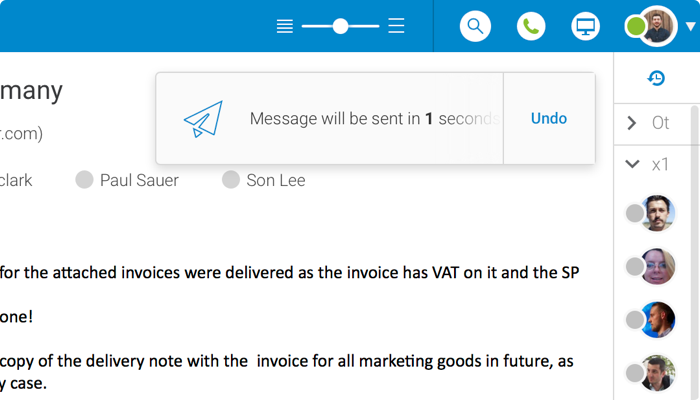Toggle status circle beside mustached man avatar

(x=634, y=213)
